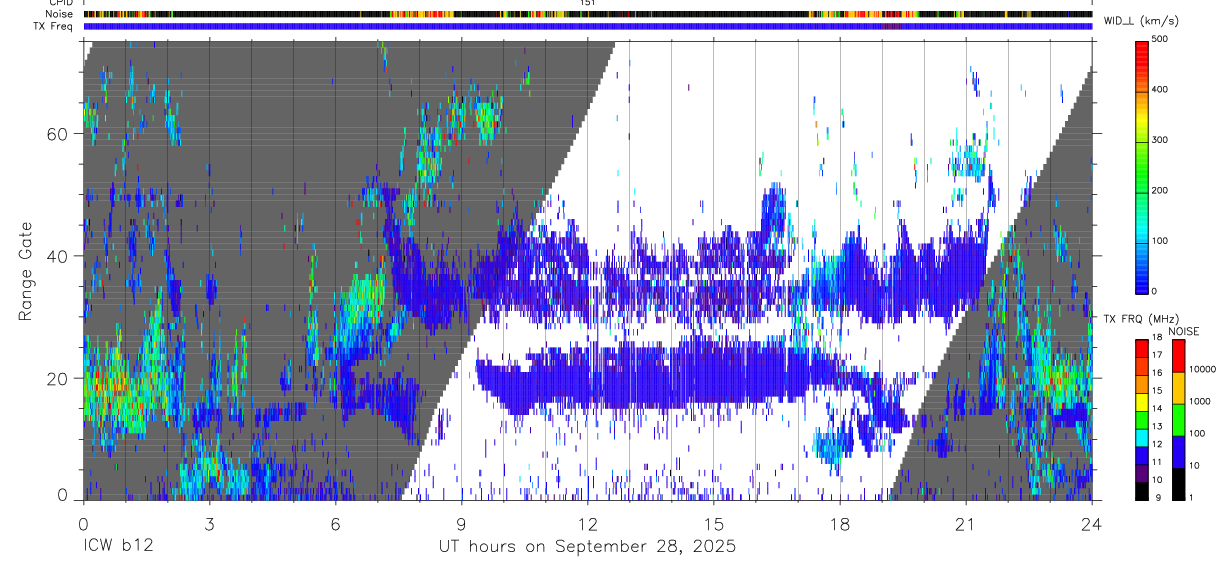Click x-axis tick label '3'
The image size is (1228, 567).
click(x=209, y=525)
